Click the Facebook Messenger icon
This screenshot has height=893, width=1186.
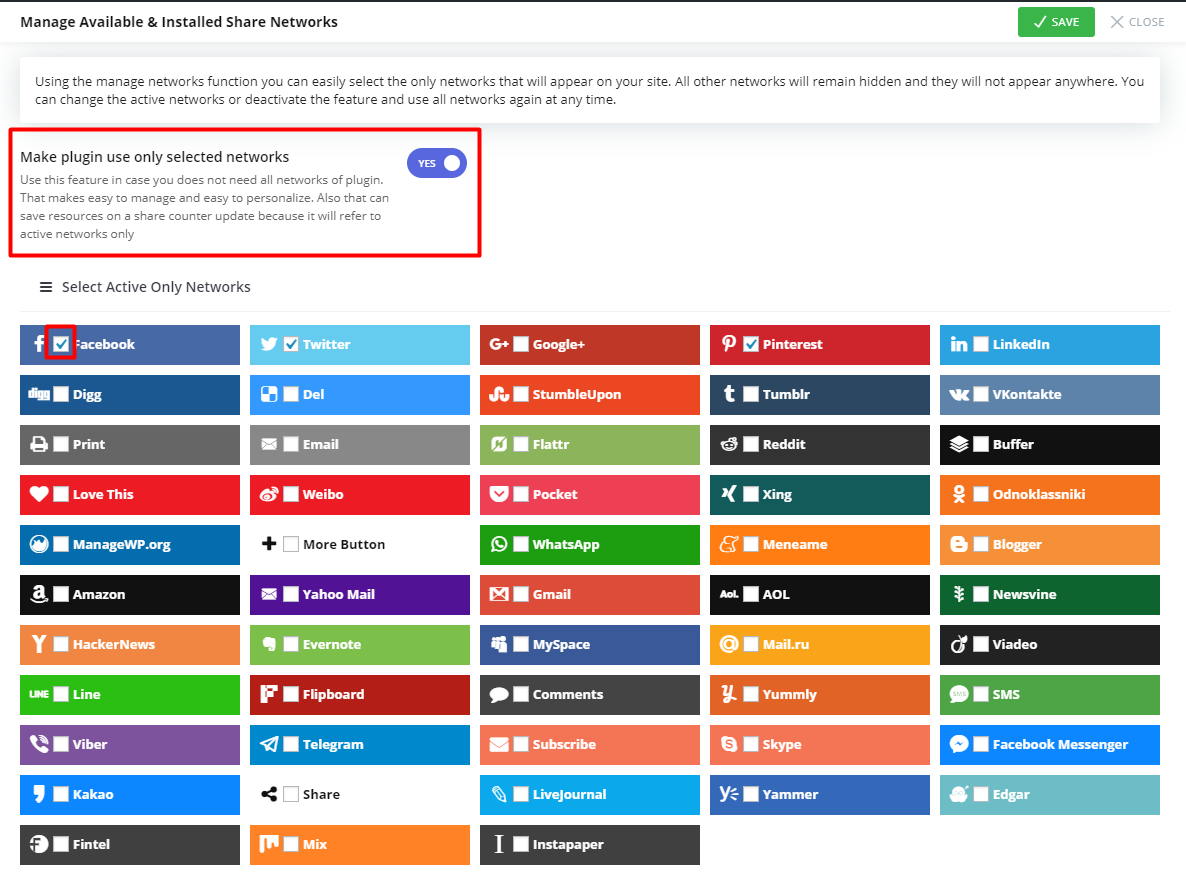959,745
